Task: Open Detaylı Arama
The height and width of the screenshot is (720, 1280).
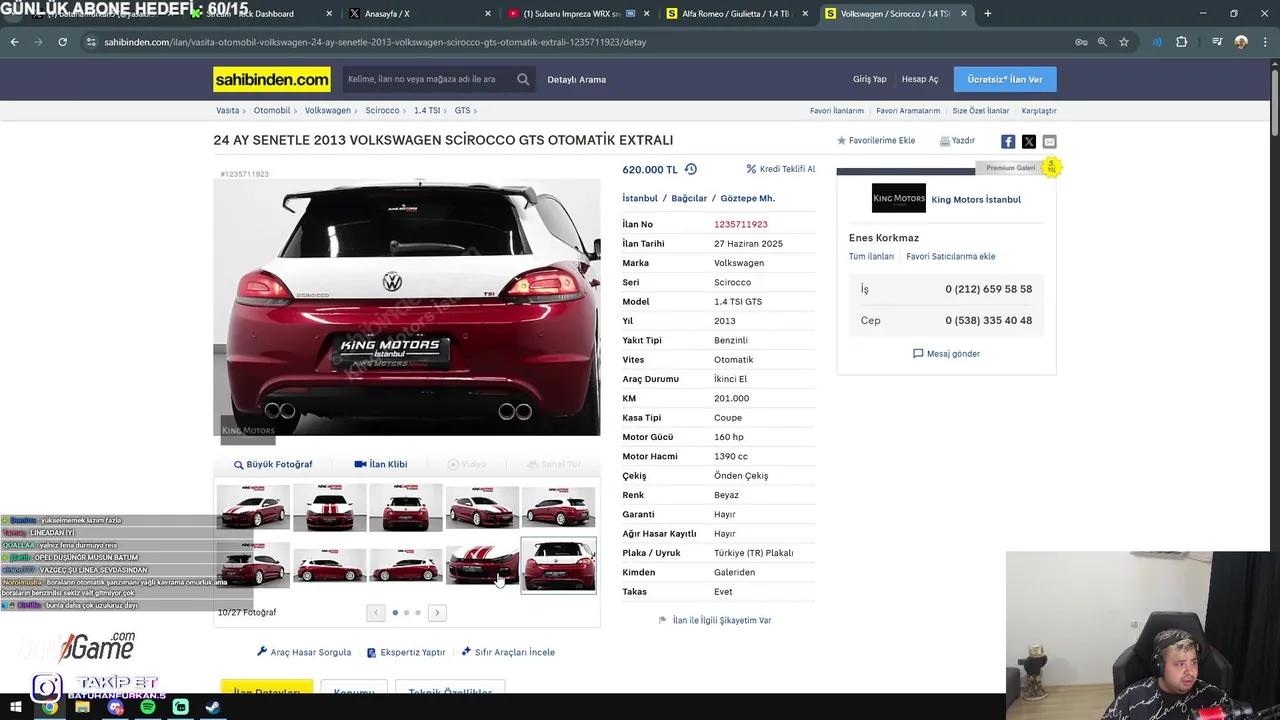Action: 577,79
